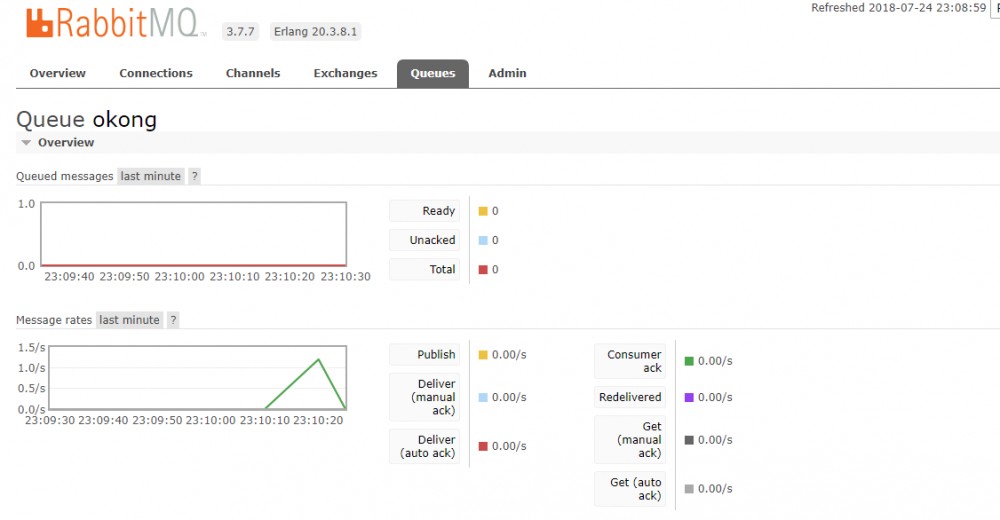
Task: Click the dark gray Get manual ack swatch
Action: click(x=689, y=440)
